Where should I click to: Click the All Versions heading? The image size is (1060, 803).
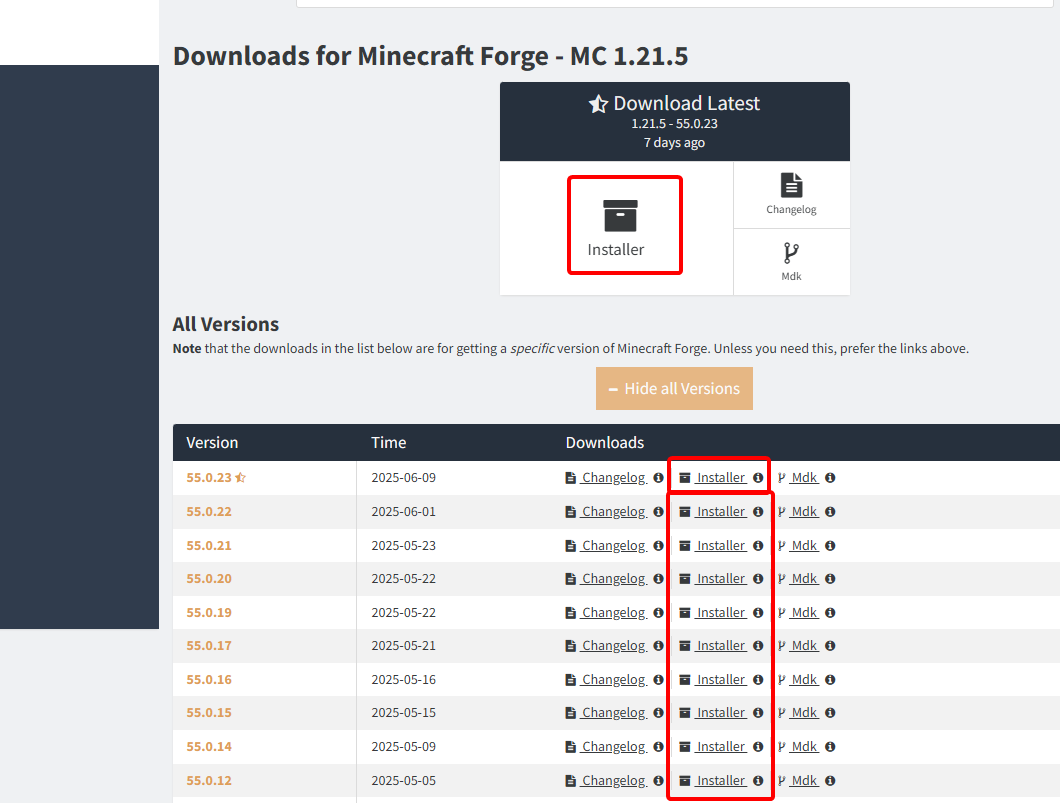pos(226,324)
